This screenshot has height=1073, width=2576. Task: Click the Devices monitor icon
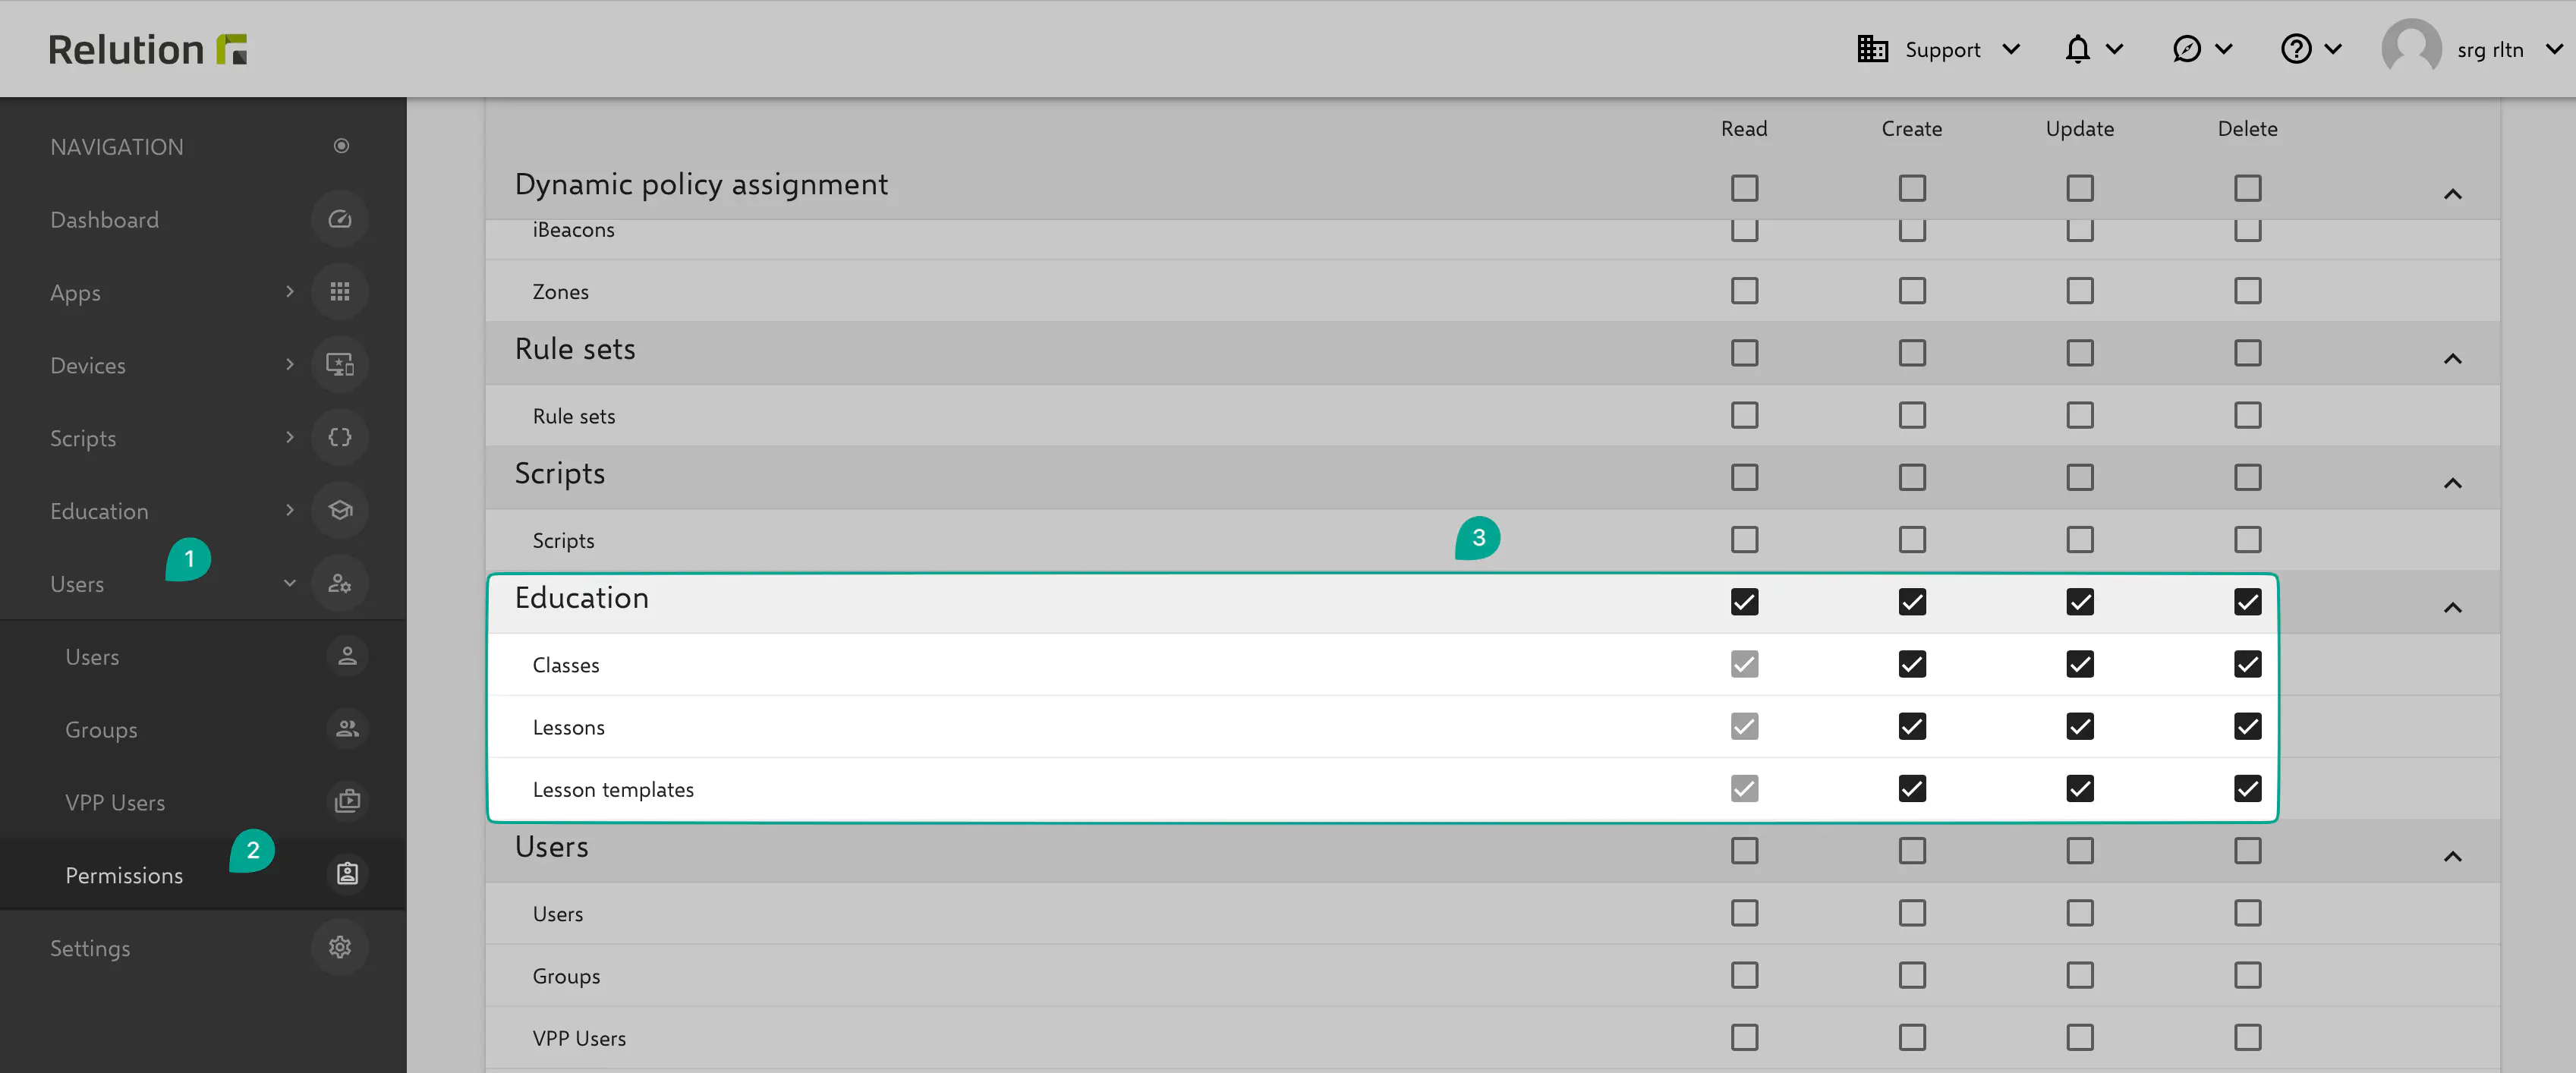339,365
